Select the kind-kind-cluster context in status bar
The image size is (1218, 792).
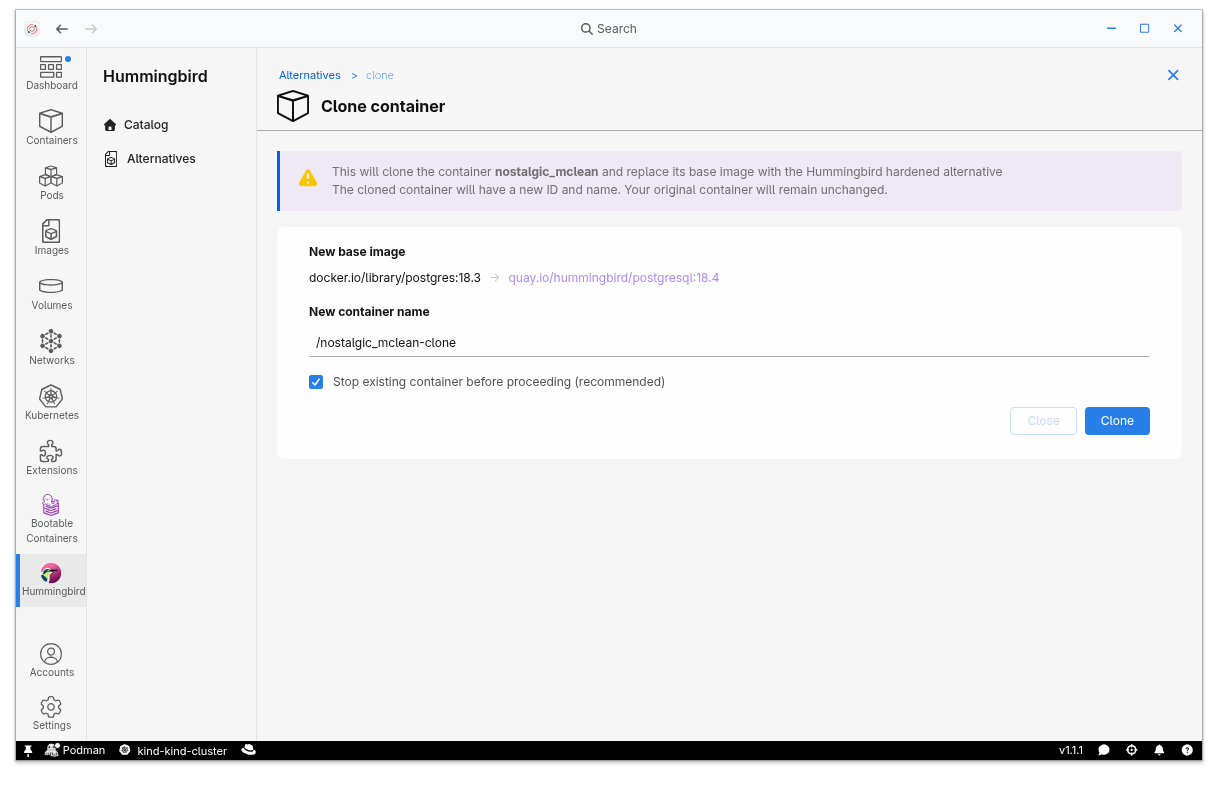coord(173,750)
